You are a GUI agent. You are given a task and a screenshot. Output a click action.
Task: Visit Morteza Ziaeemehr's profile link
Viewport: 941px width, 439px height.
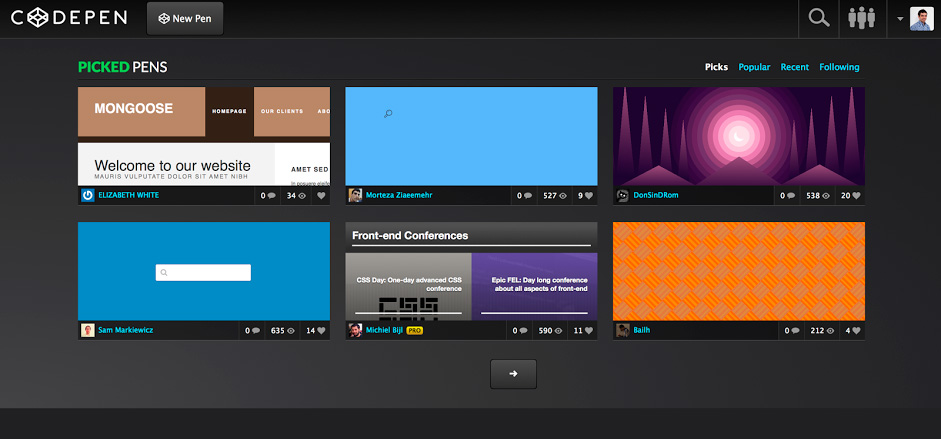398,196
